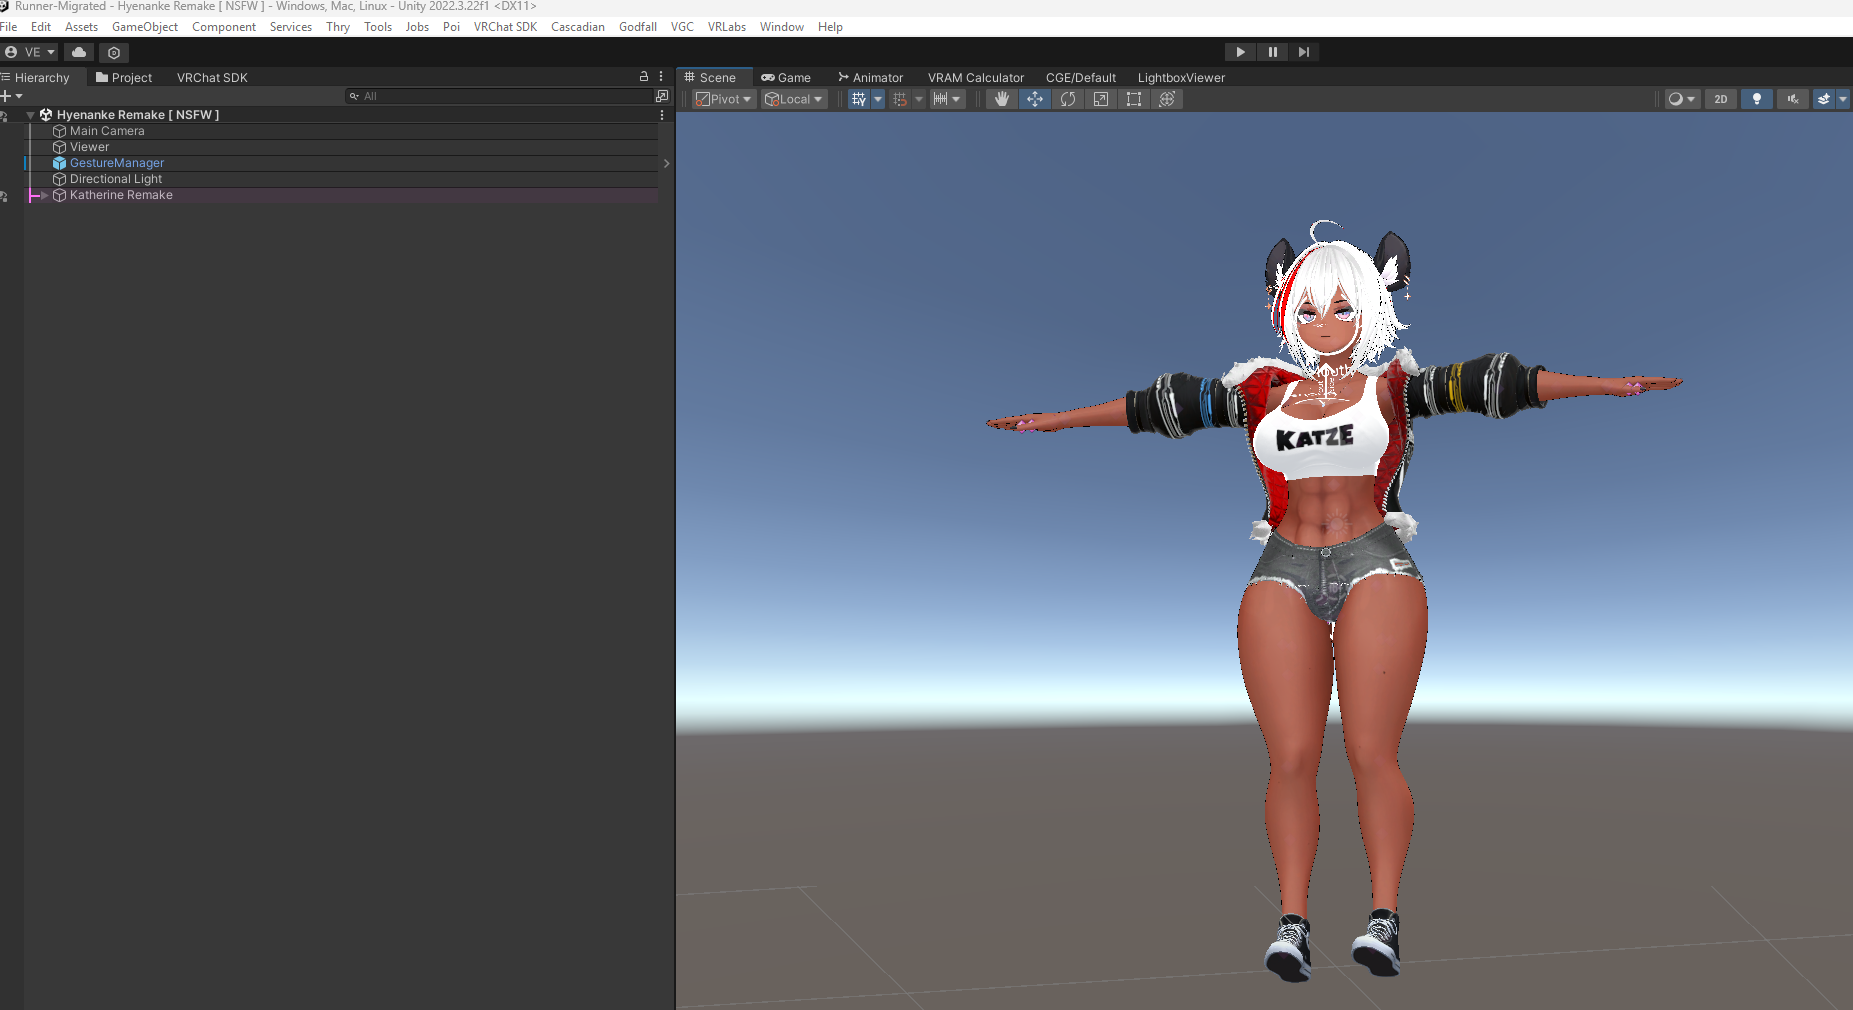This screenshot has height=1010, width=1853.
Task: Open the Pivot/Center dropdown
Action: pos(724,99)
